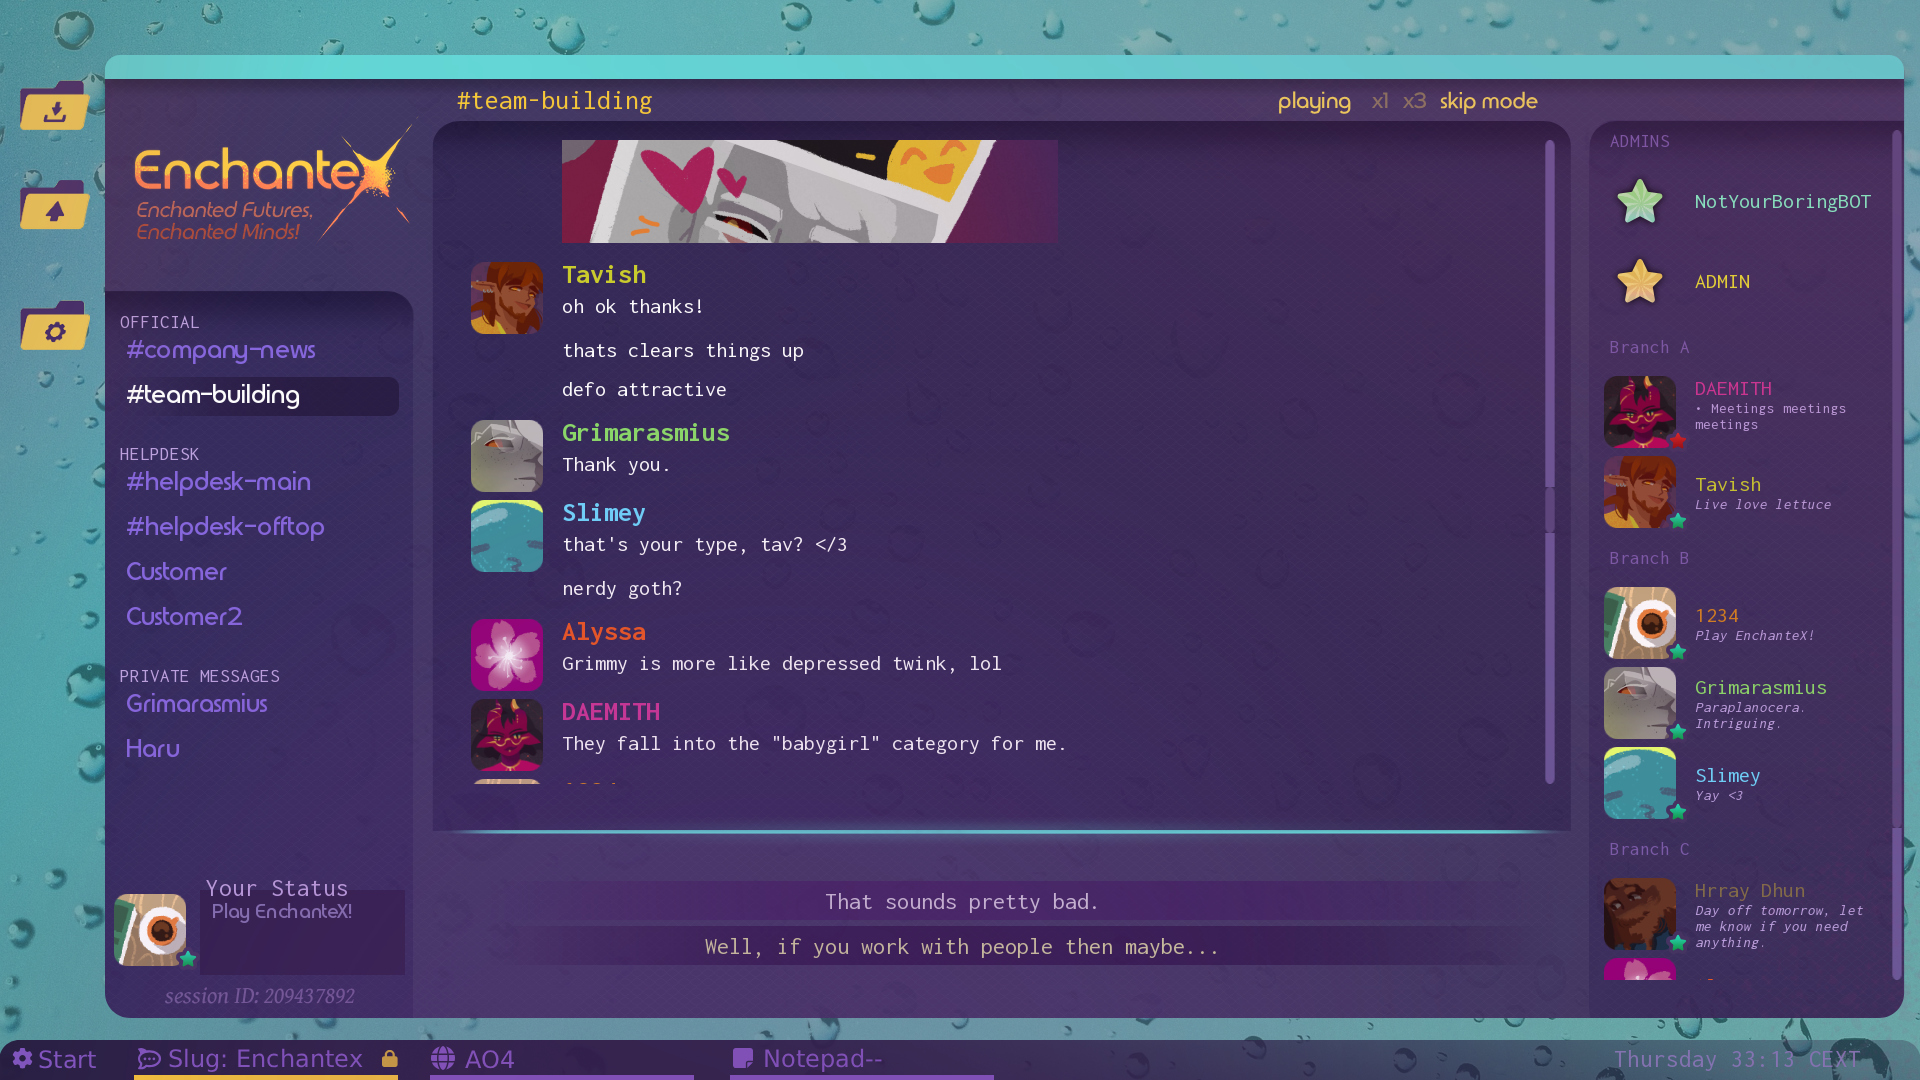The image size is (1920, 1080).
Task: Set playback speed to x3
Action: [1414, 101]
